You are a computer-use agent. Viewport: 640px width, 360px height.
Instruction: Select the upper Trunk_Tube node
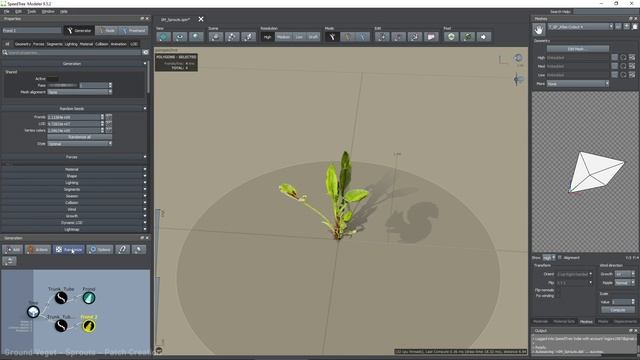coord(61,298)
